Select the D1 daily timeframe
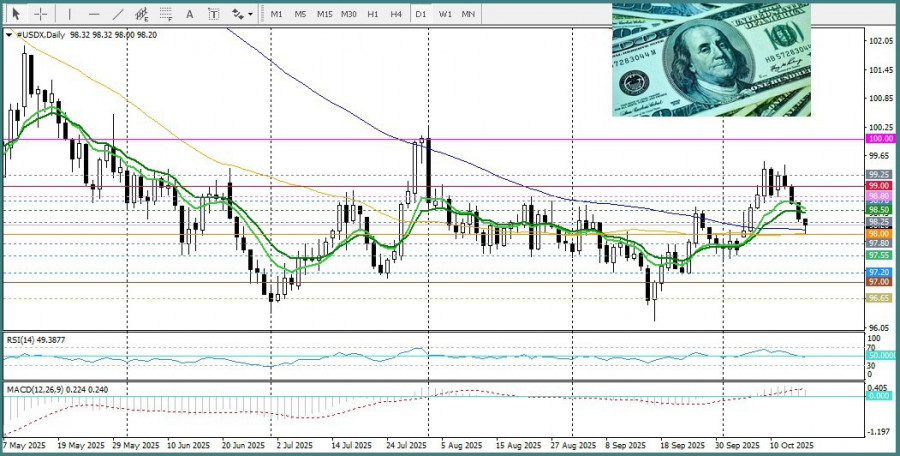 point(421,14)
